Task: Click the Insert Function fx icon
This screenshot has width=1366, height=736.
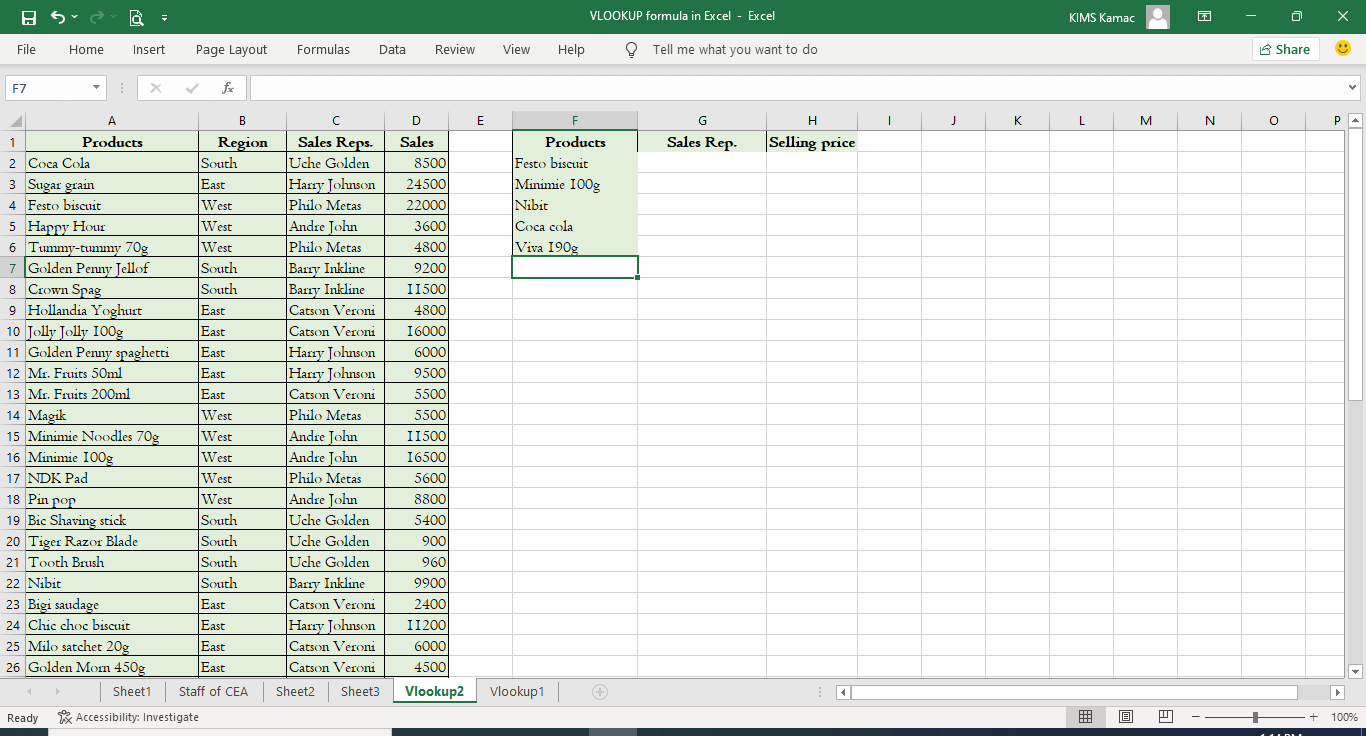Action: 228,87
